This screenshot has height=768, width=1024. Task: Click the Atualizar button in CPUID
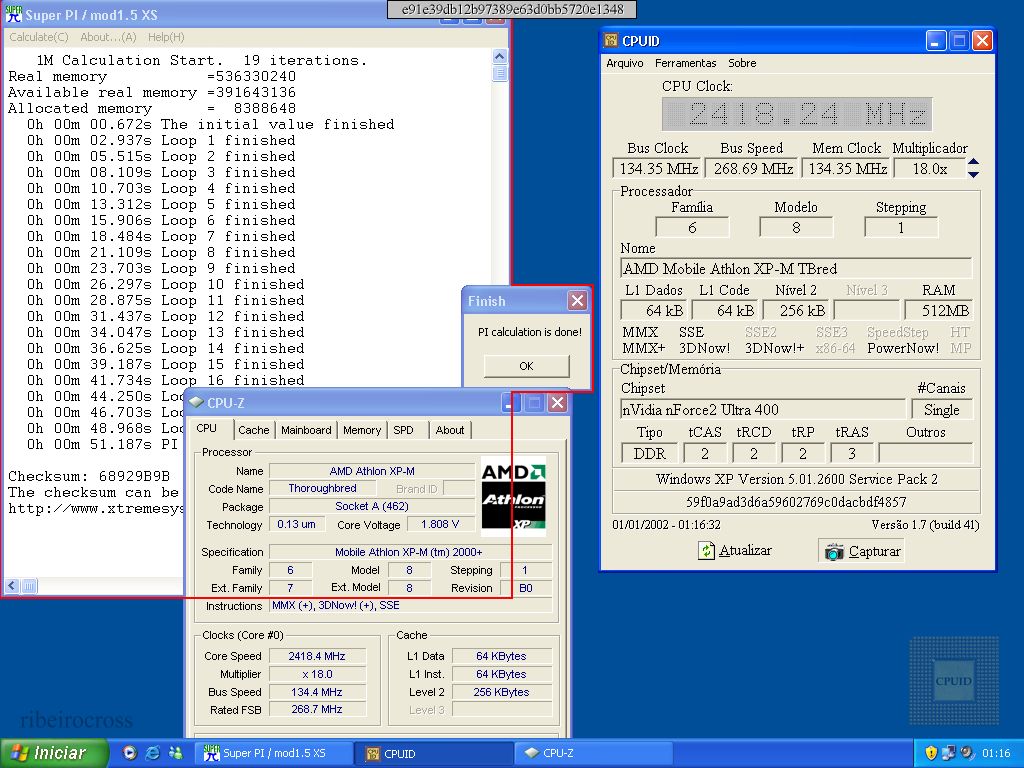point(735,551)
